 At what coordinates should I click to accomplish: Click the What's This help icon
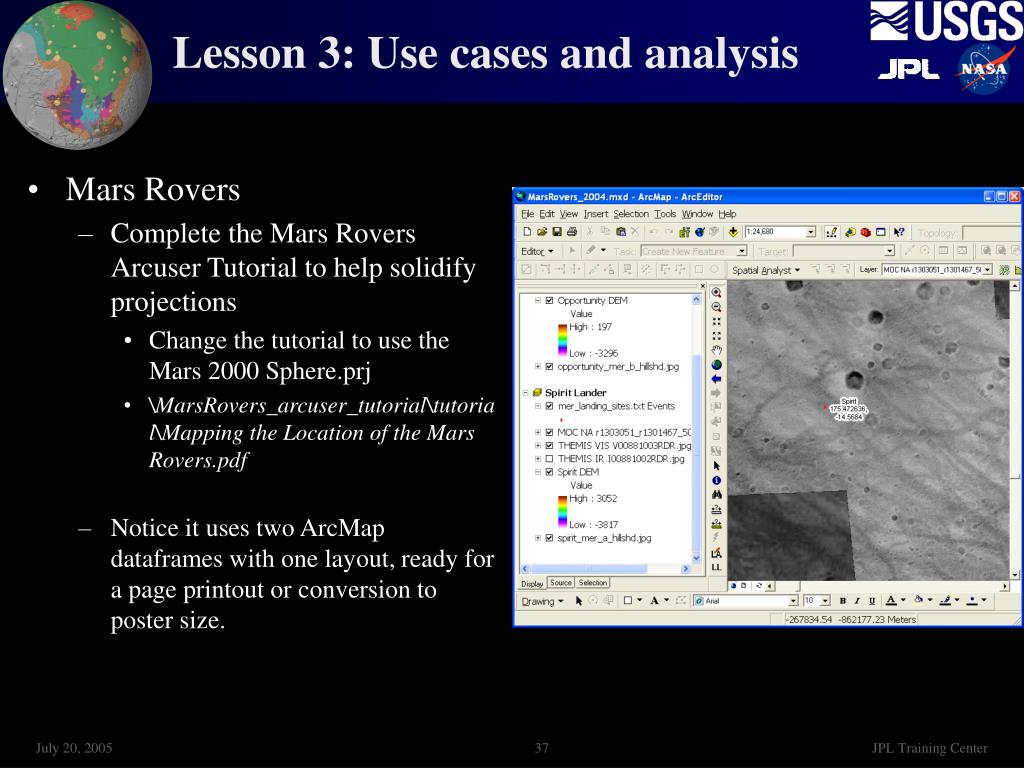click(899, 232)
